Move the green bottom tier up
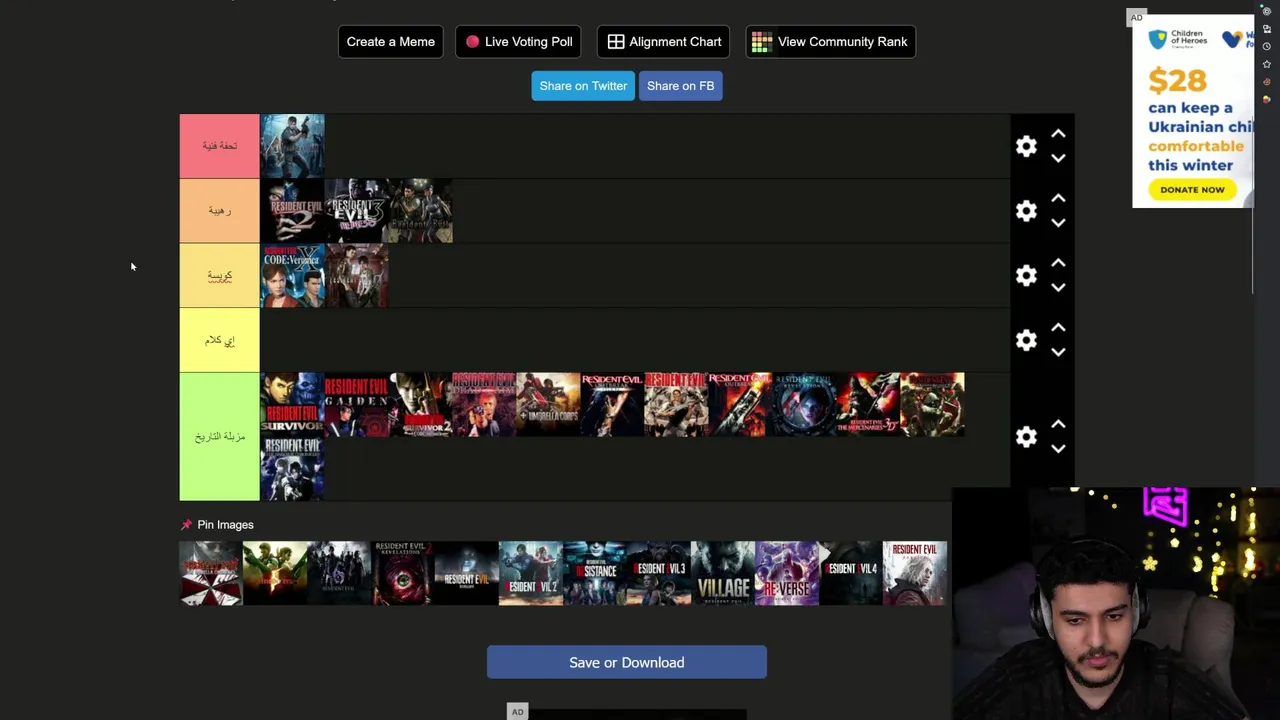Screen dimensions: 1280x720 1058,425
